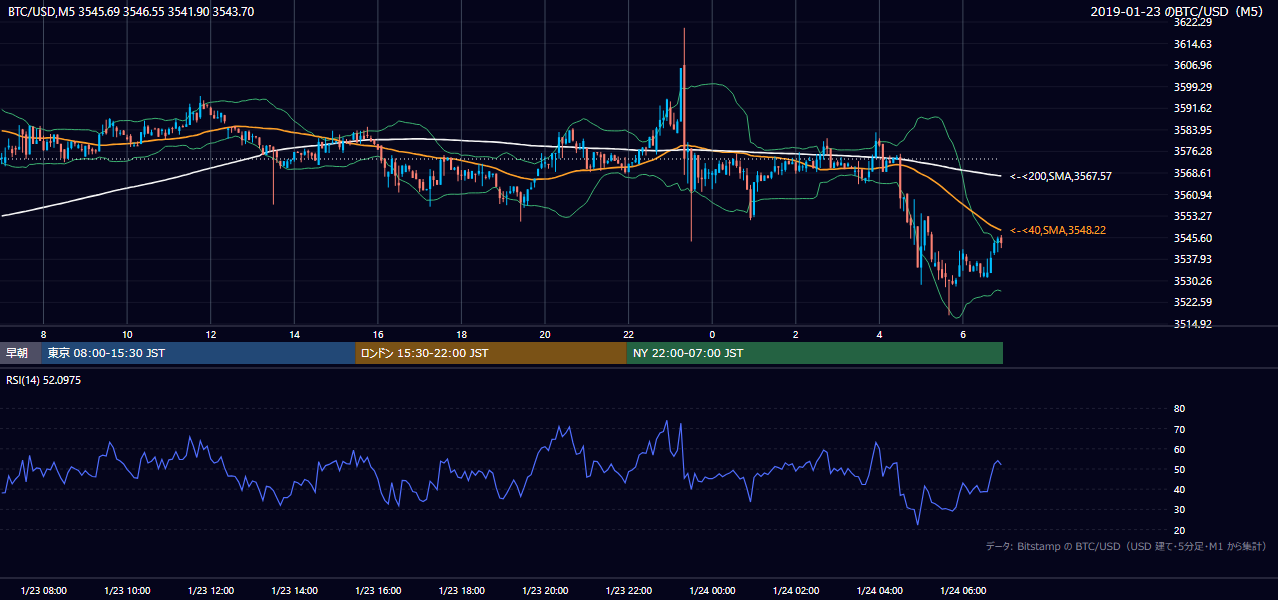Click hour tick 18 under the price chart
Viewport: 1278px width, 600px height.
461,334
